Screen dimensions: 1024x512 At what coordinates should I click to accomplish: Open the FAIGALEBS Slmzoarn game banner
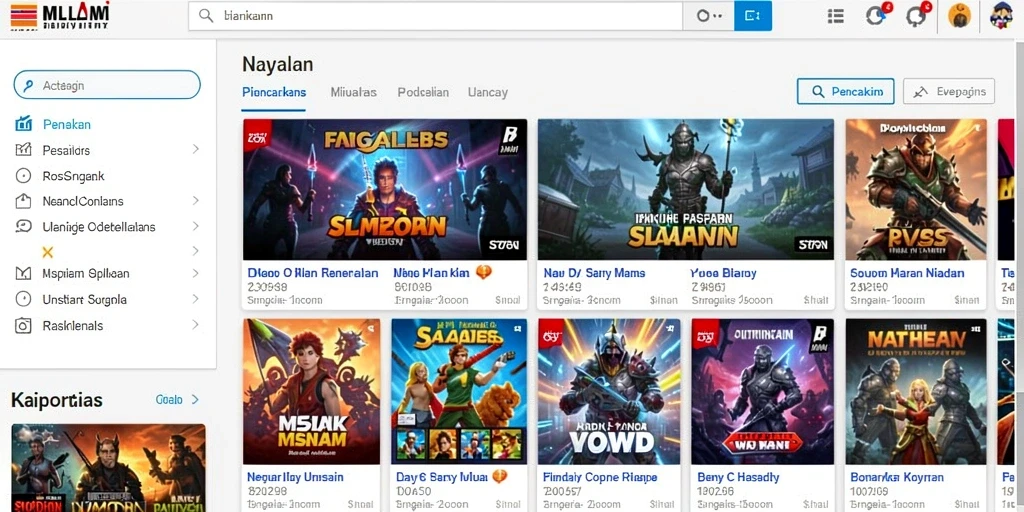point(385,189)
